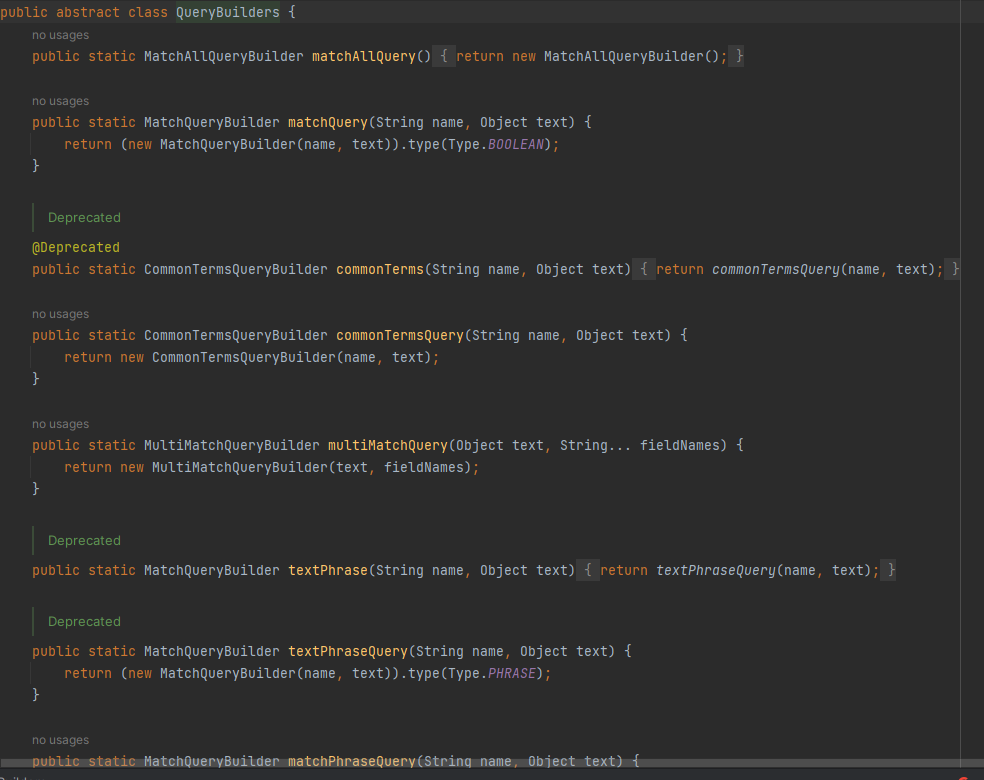Click the 'abstract' keyword in class declaration
Viewport: 984px width, 780px height.
[88, 13]
